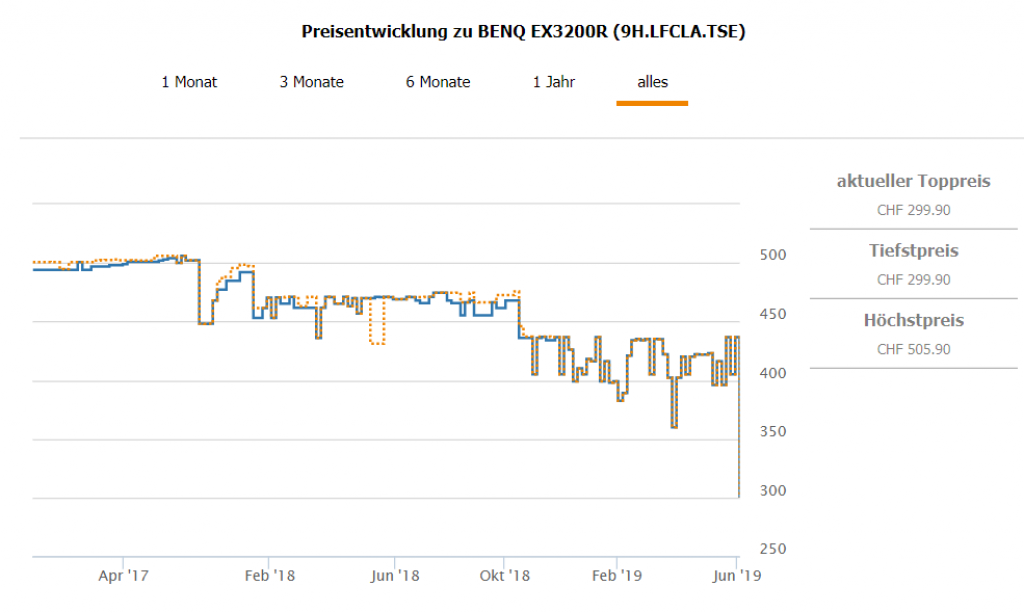This screenshot has width=1024, height=613.
Task: Click the Feb '18 x-axis label
Action: [x=270, y=575]
